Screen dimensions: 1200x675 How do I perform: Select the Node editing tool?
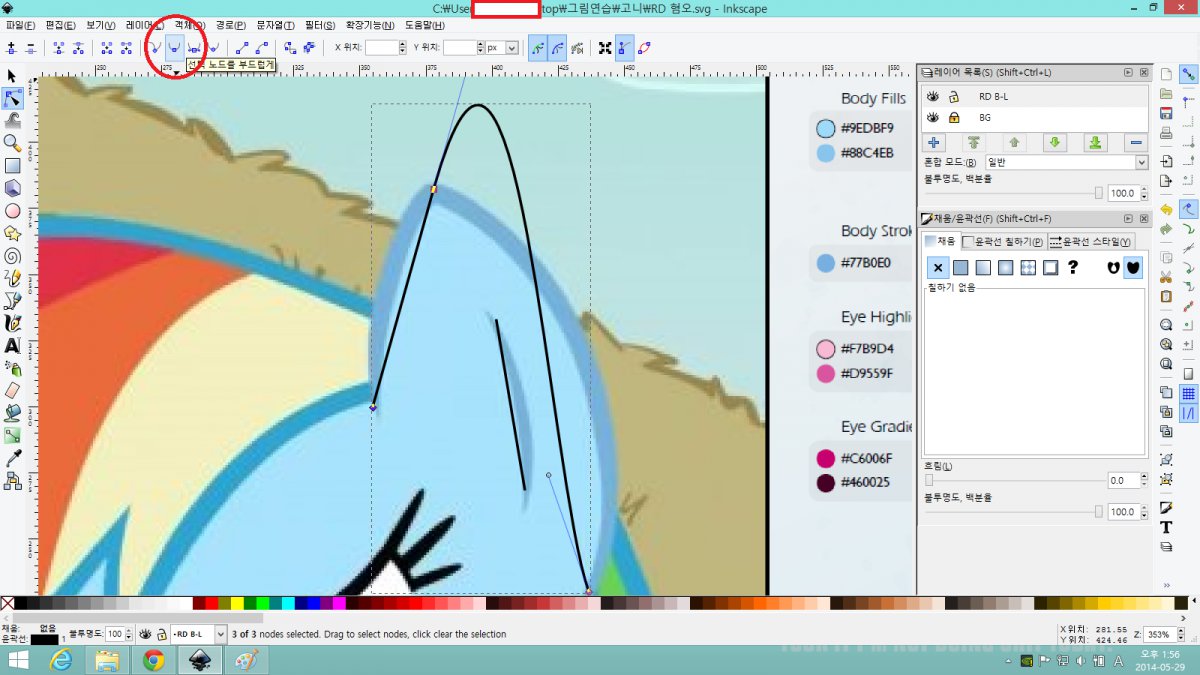tap(13, 98)
